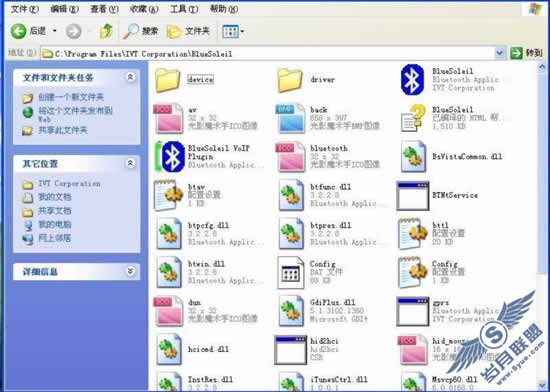
Task: Open the 工具(T) menu
Action: [x=184, y=9]
